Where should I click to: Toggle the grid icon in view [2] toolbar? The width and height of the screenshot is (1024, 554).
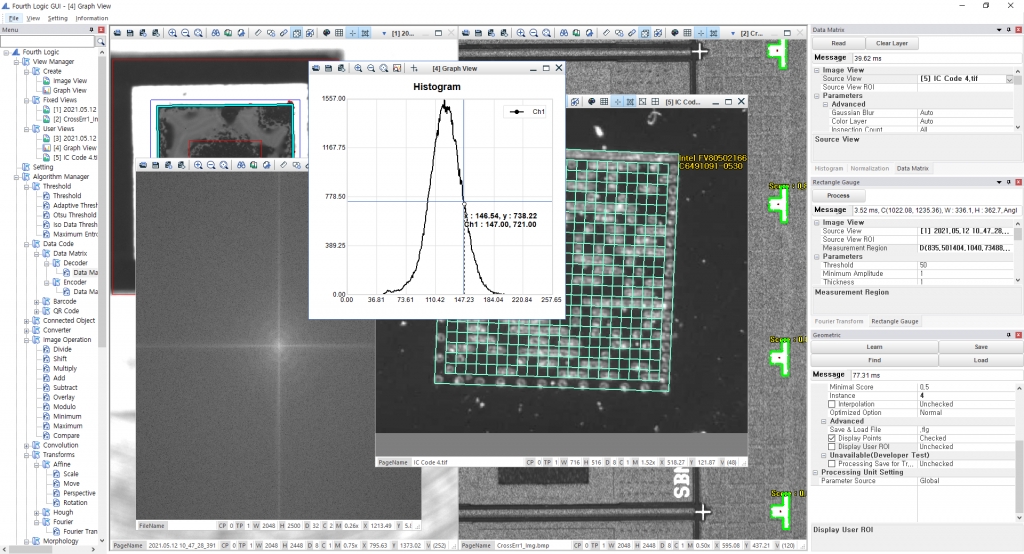688,33
